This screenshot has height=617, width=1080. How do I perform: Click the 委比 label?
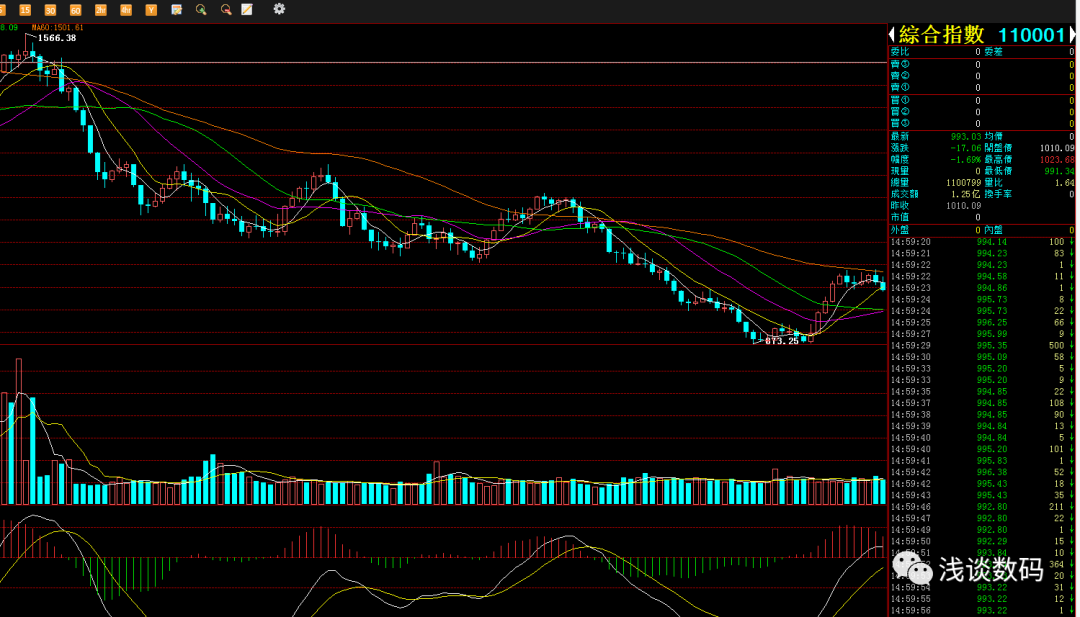(x=900, y=52)
